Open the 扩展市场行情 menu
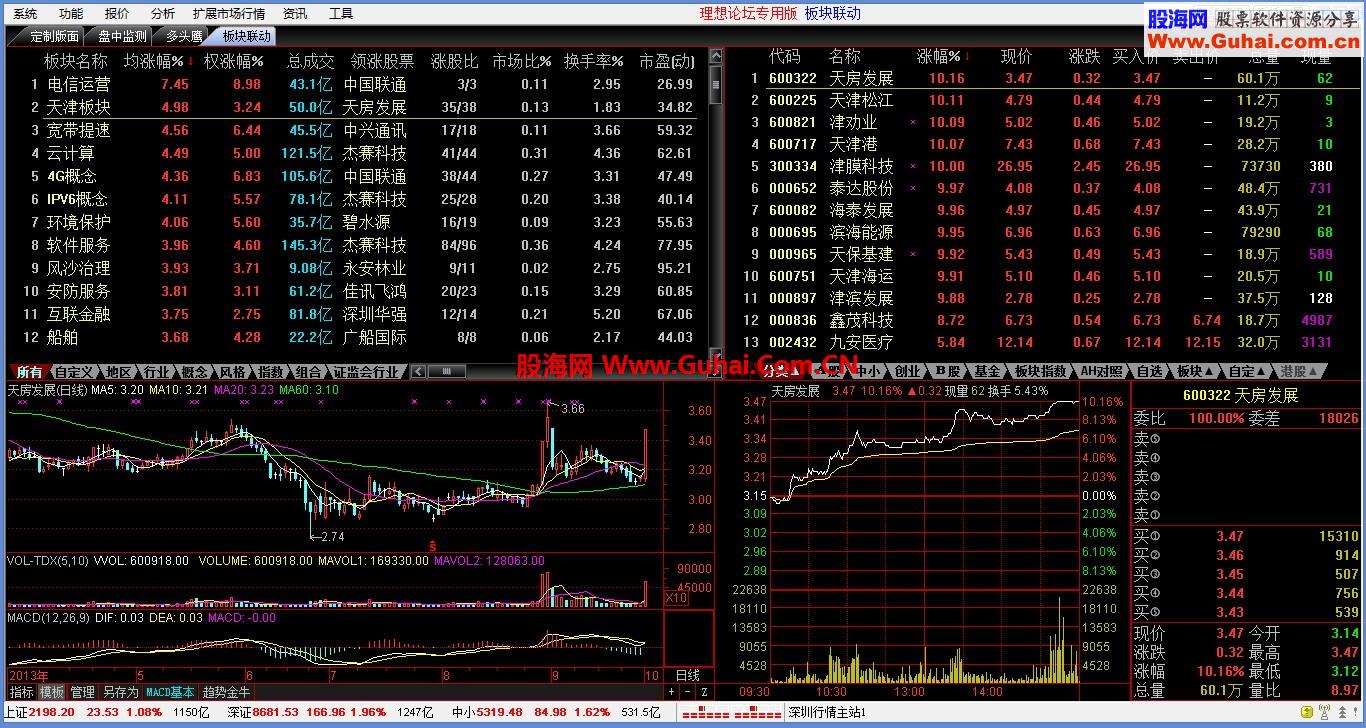 coord(229,13)
